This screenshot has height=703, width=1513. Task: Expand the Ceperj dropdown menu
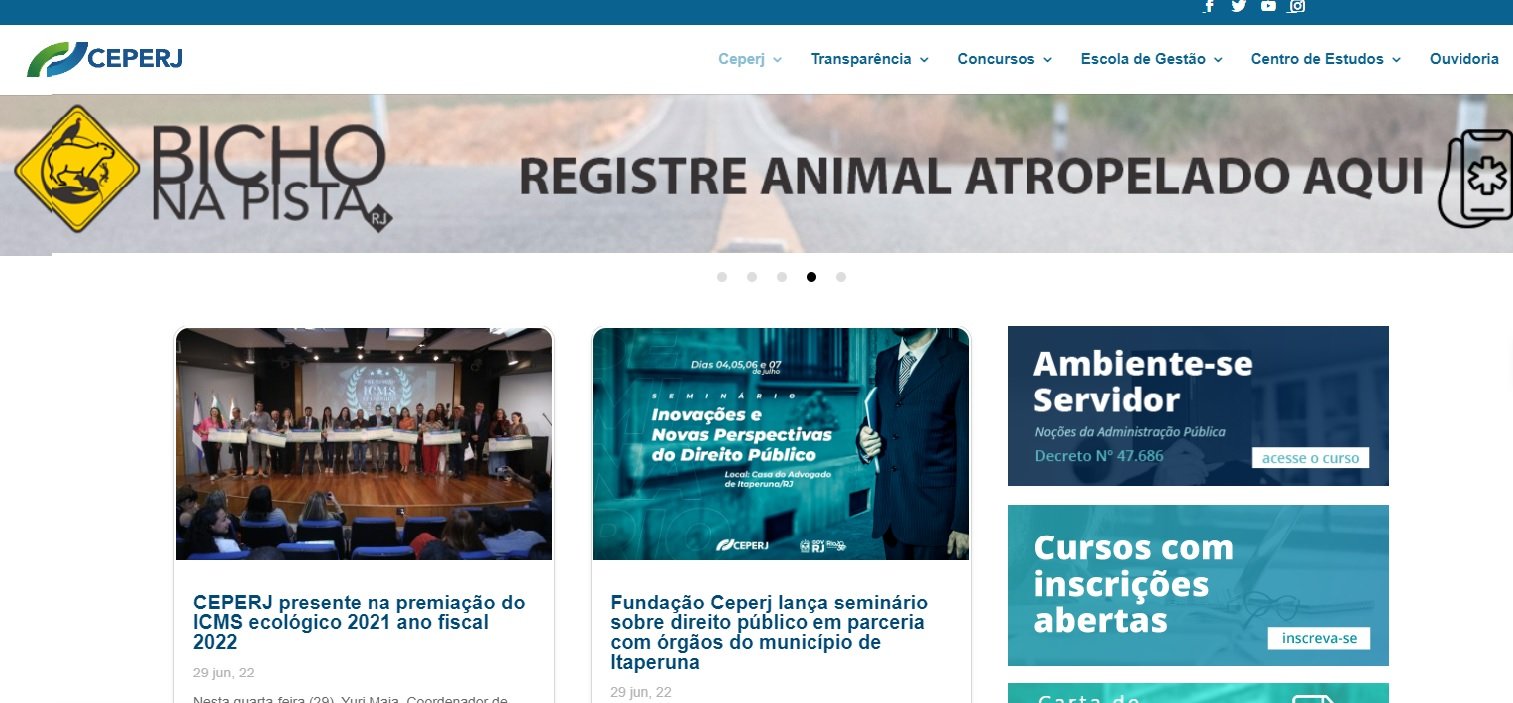coord(750,59)
